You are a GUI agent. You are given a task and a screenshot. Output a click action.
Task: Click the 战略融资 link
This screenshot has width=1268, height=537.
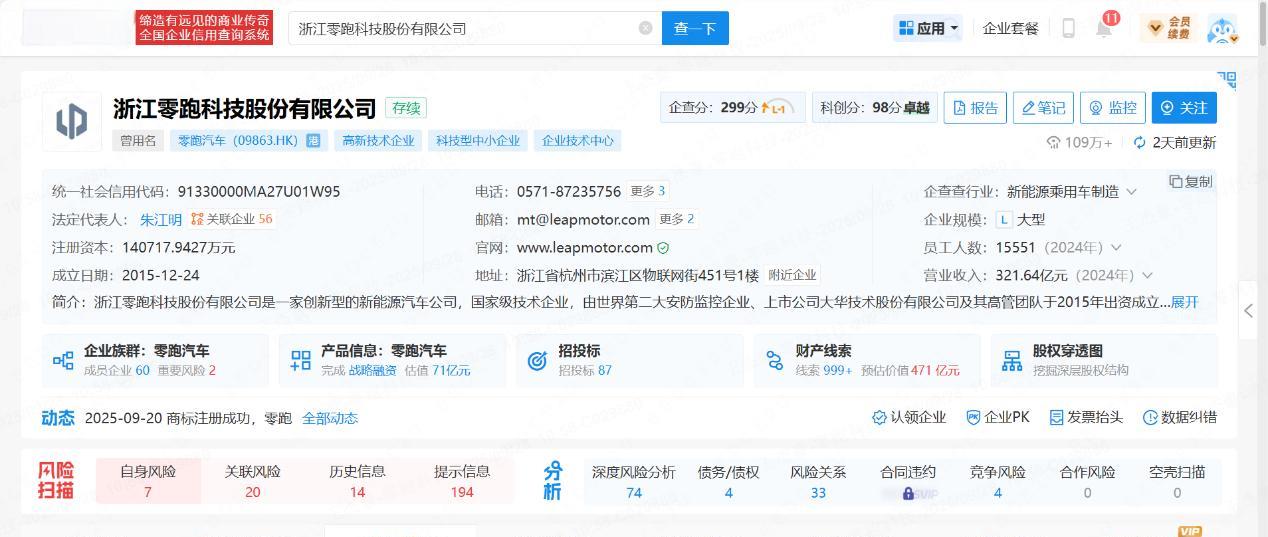[x=372, y=370]
